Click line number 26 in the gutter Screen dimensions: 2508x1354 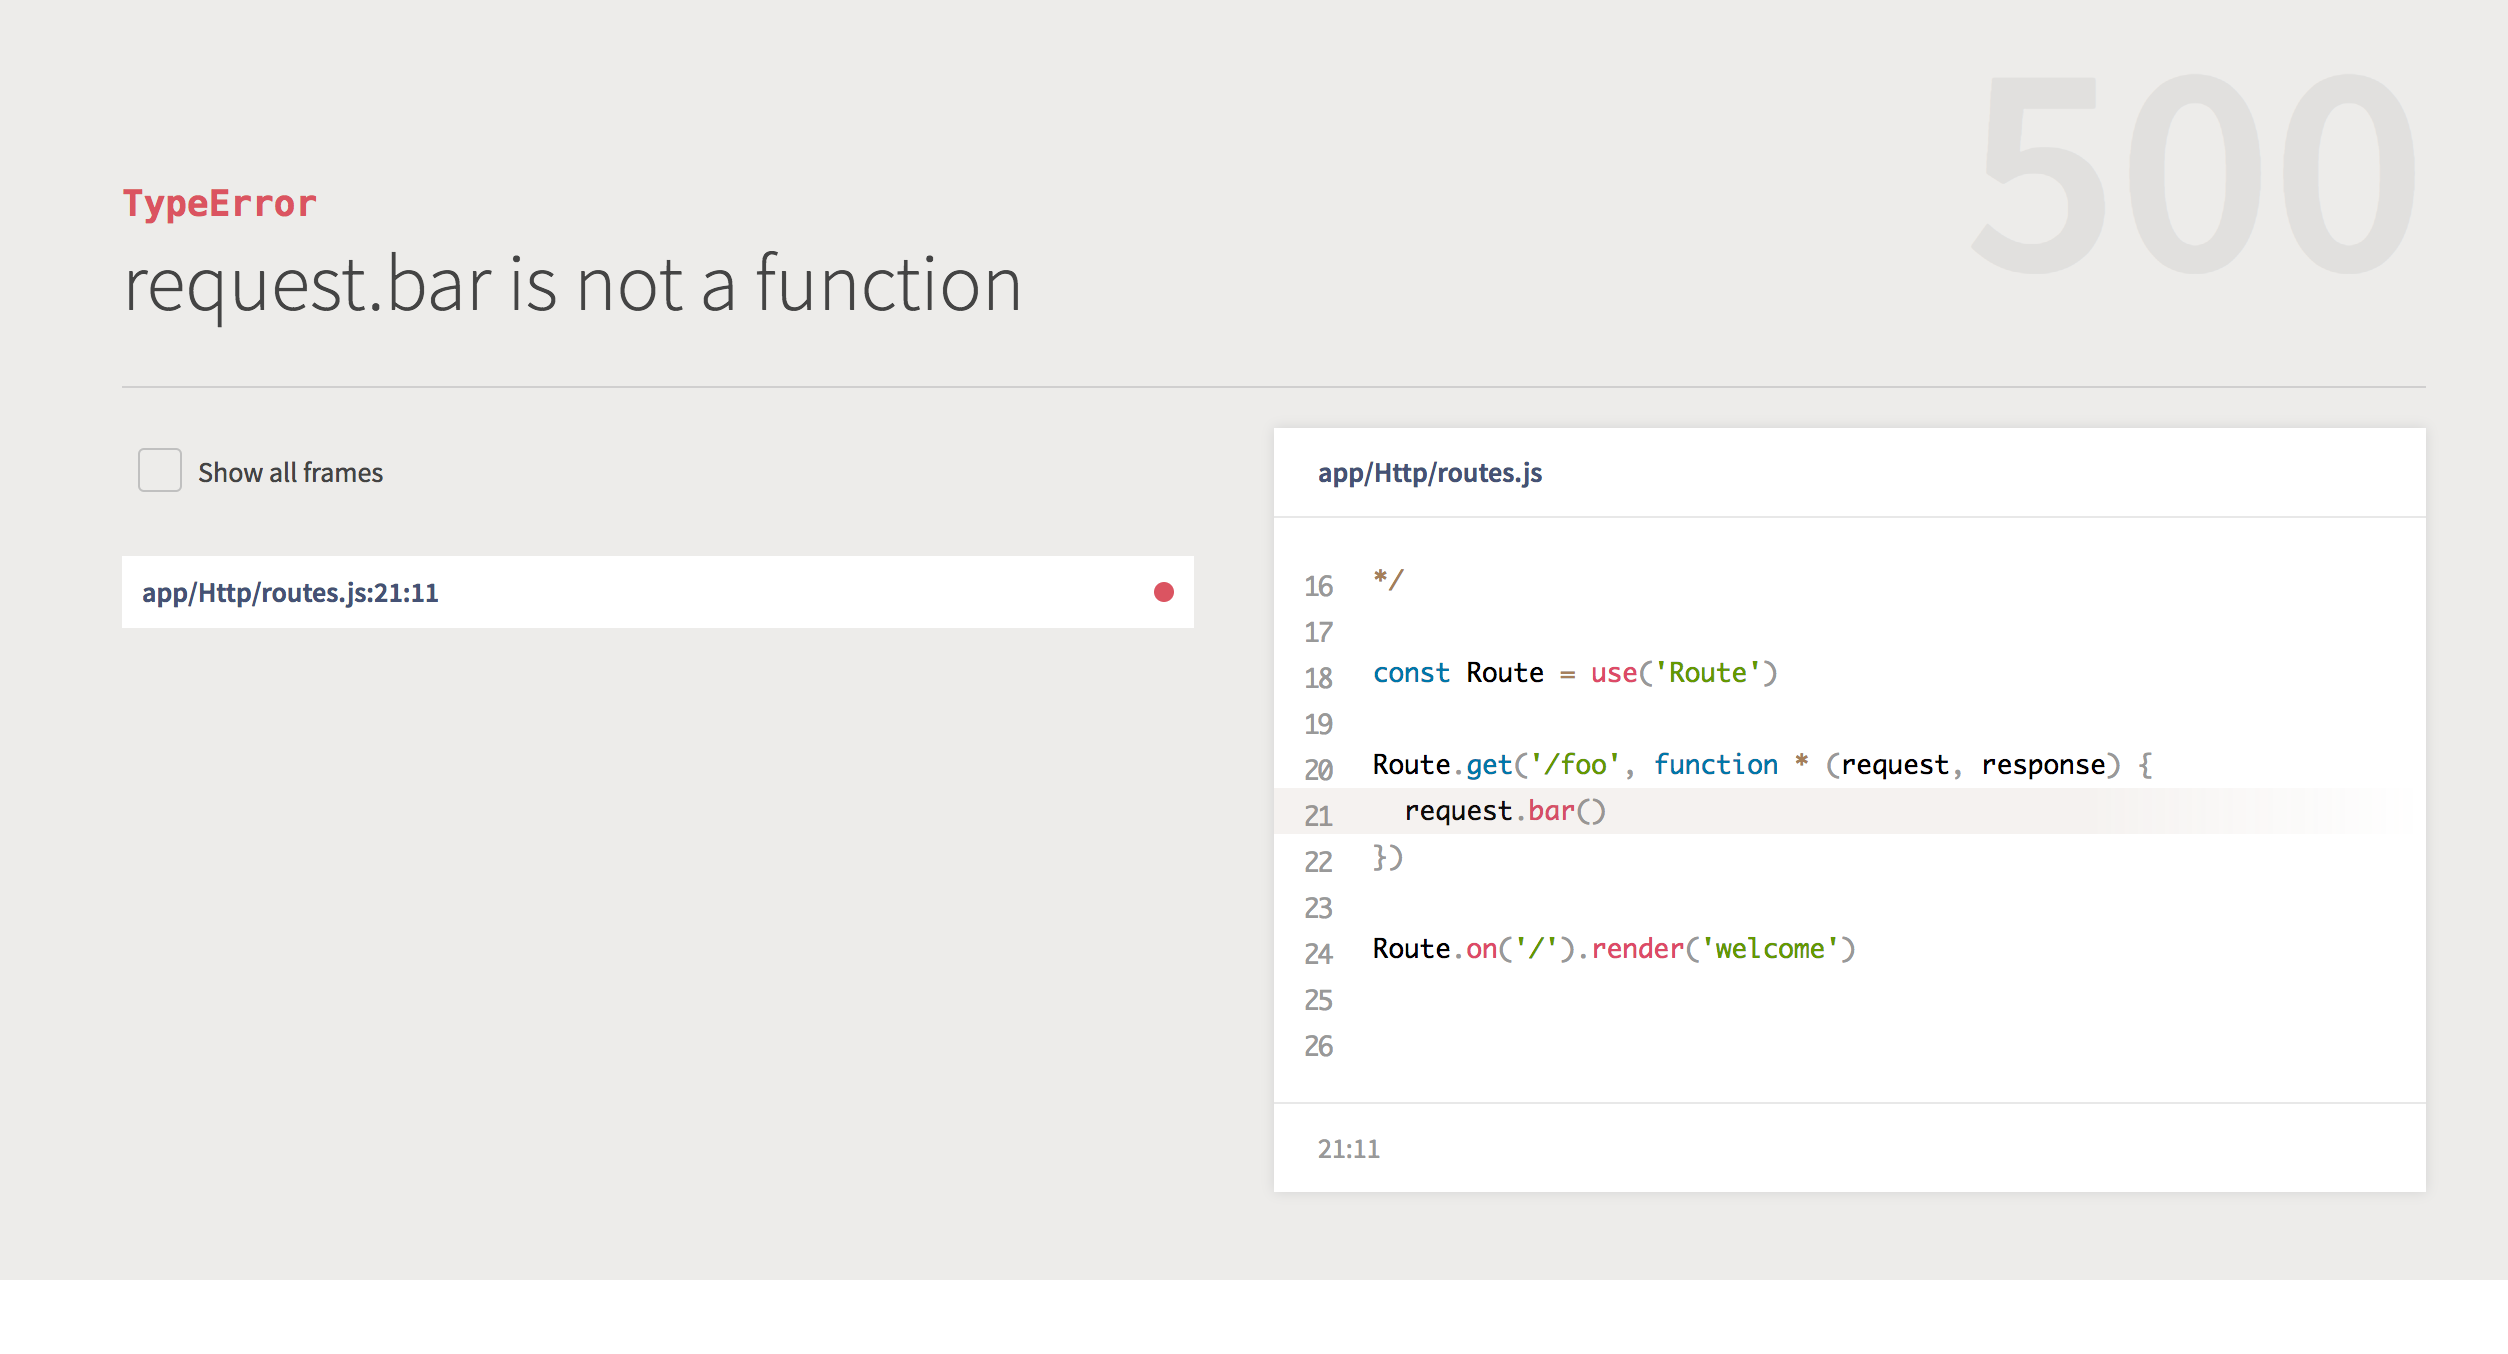pyautogui.click(x=1318, y=1046)
